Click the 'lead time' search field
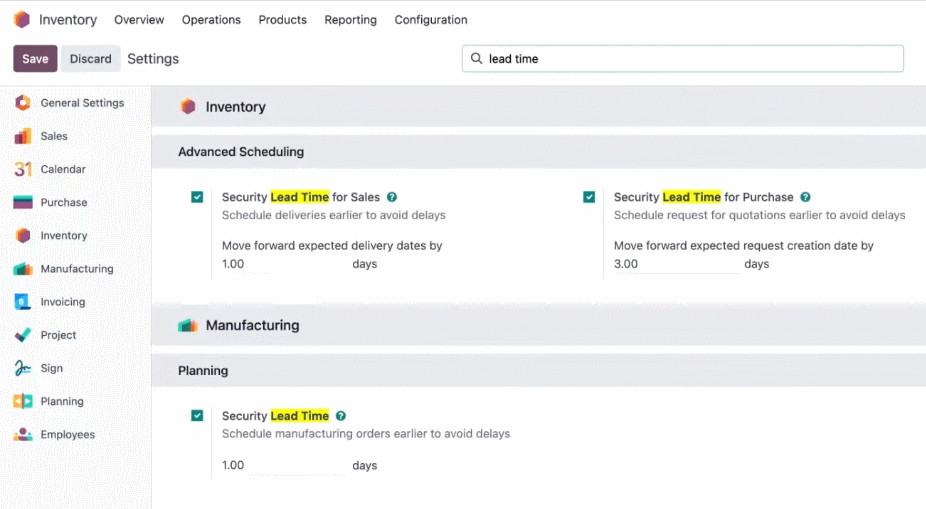Image resolution: width=926 pixels, height=509 pixels. 683,58
